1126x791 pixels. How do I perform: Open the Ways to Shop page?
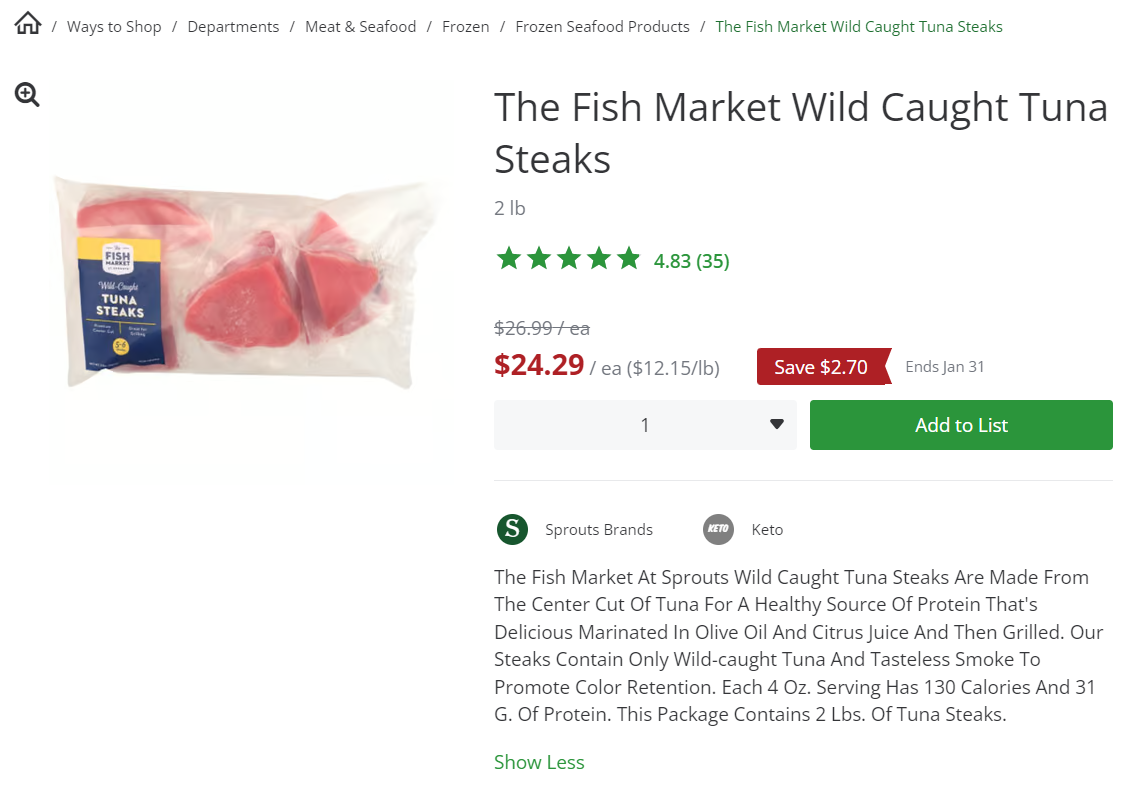(114, 26)
